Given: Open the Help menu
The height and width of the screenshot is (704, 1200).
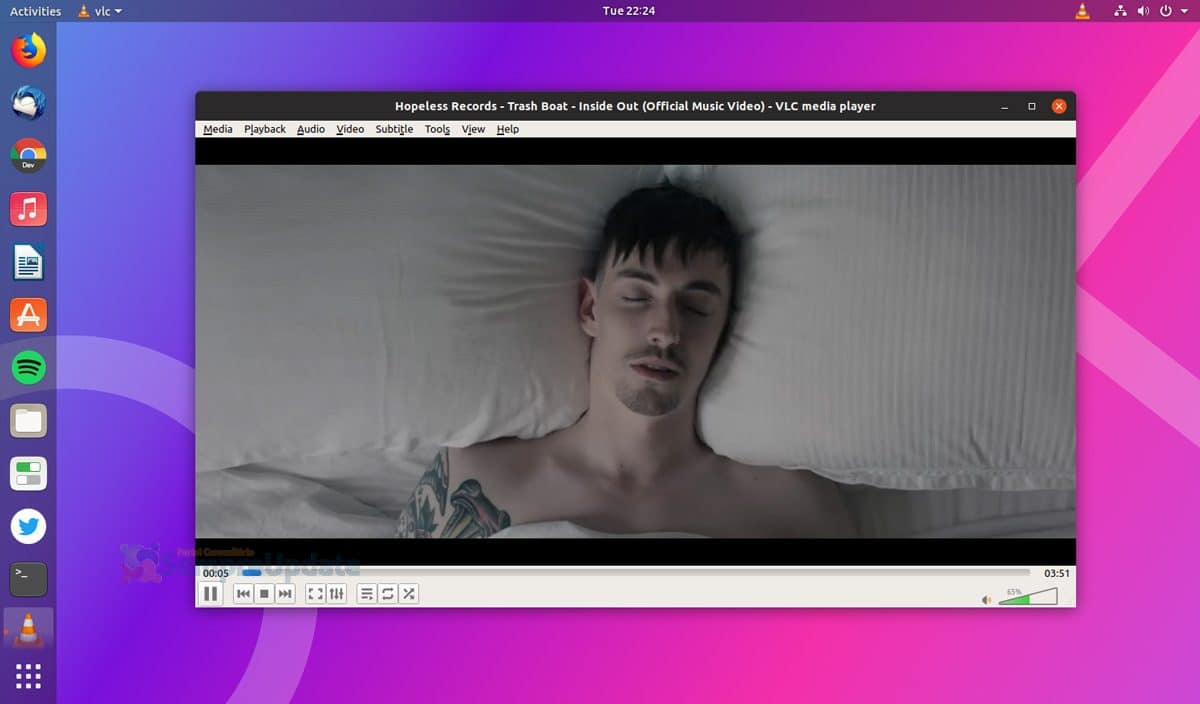Looking at the screenshot, I should click(x=508, y=129).
